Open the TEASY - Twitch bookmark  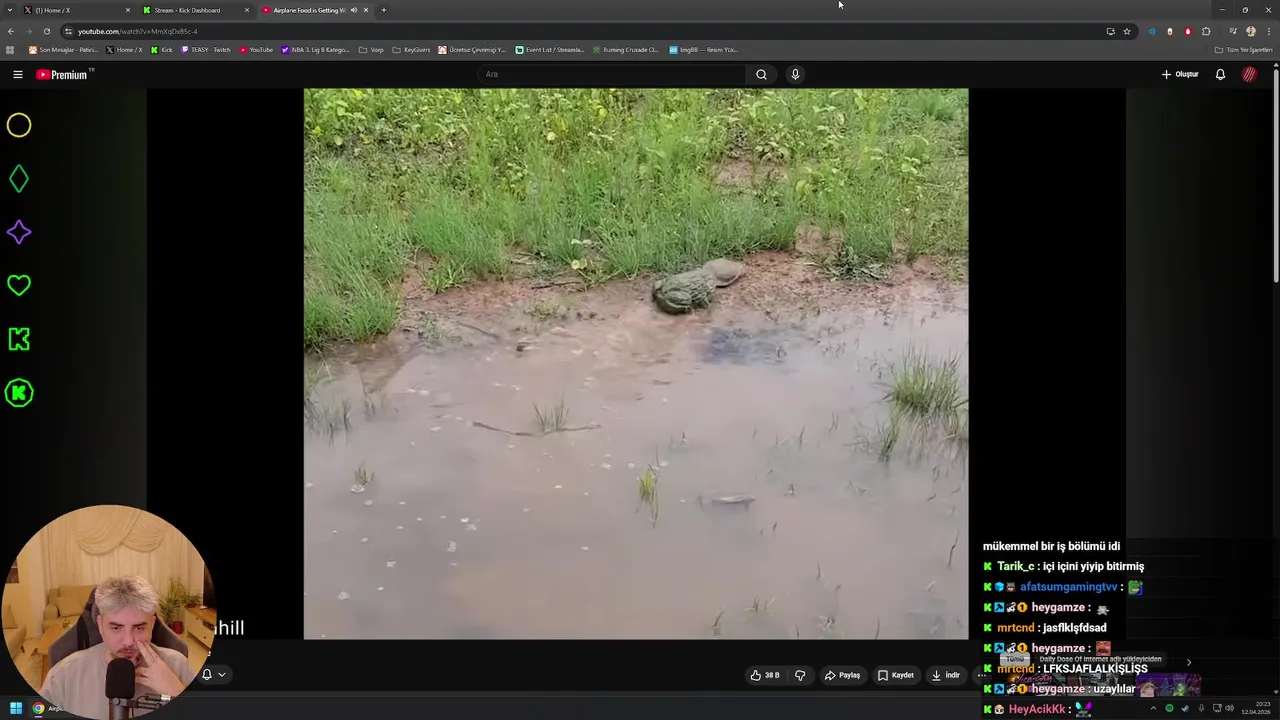coord(206,50)
